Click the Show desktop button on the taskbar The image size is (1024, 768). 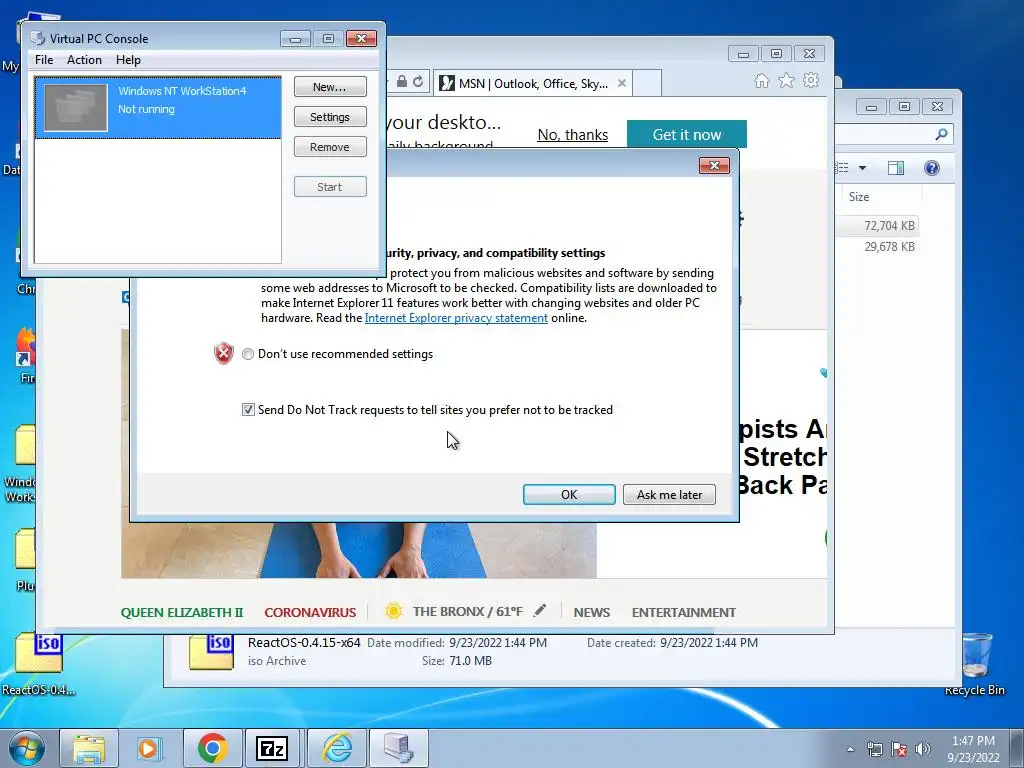[1016, 748]
